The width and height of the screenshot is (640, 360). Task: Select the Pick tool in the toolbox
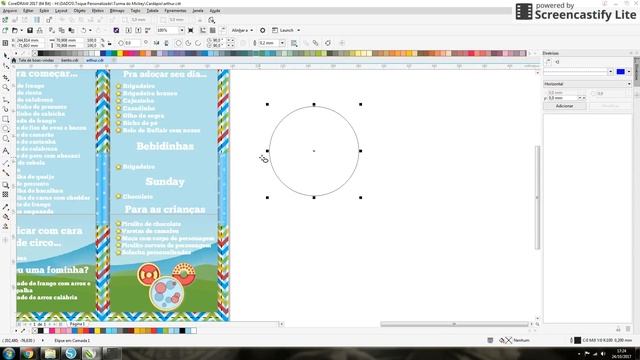tap(6, 56)
